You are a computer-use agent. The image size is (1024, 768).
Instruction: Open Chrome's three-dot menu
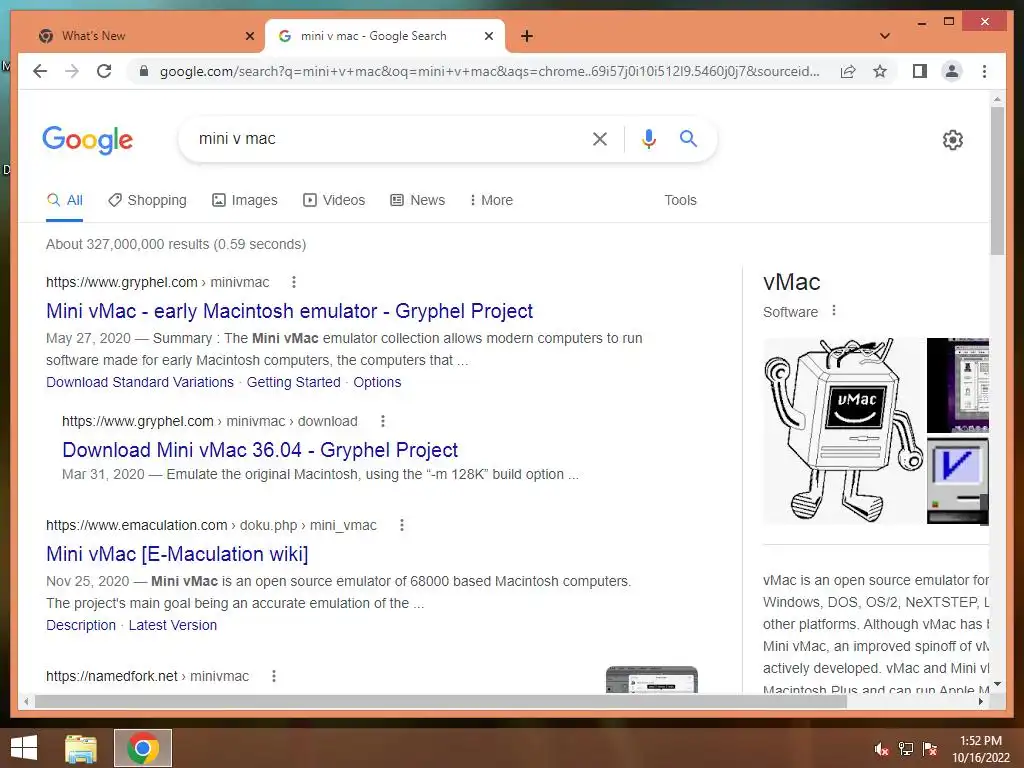[984, 71]
